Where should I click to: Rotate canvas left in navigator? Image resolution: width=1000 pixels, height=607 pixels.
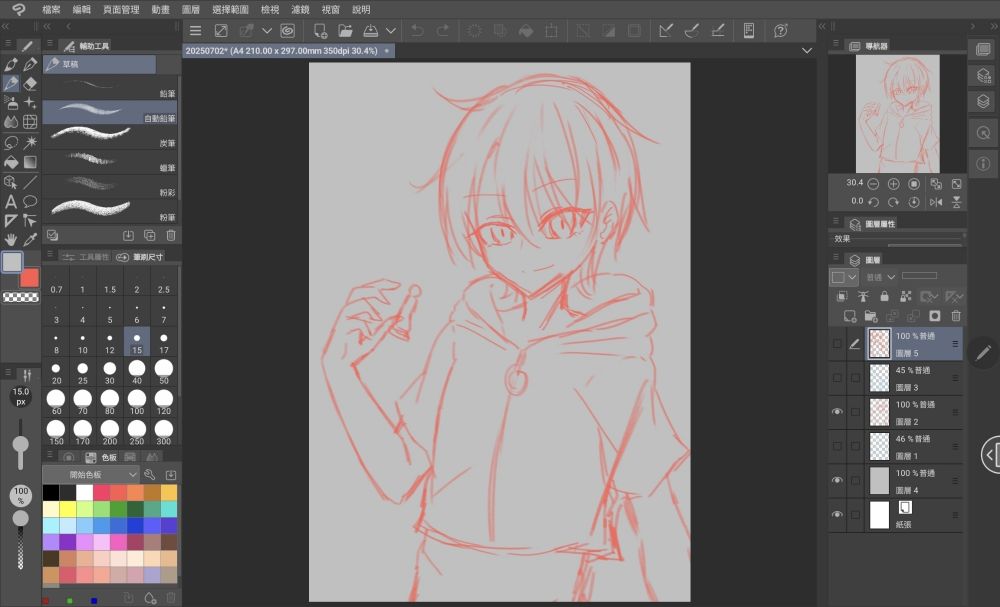pos(873,202)
